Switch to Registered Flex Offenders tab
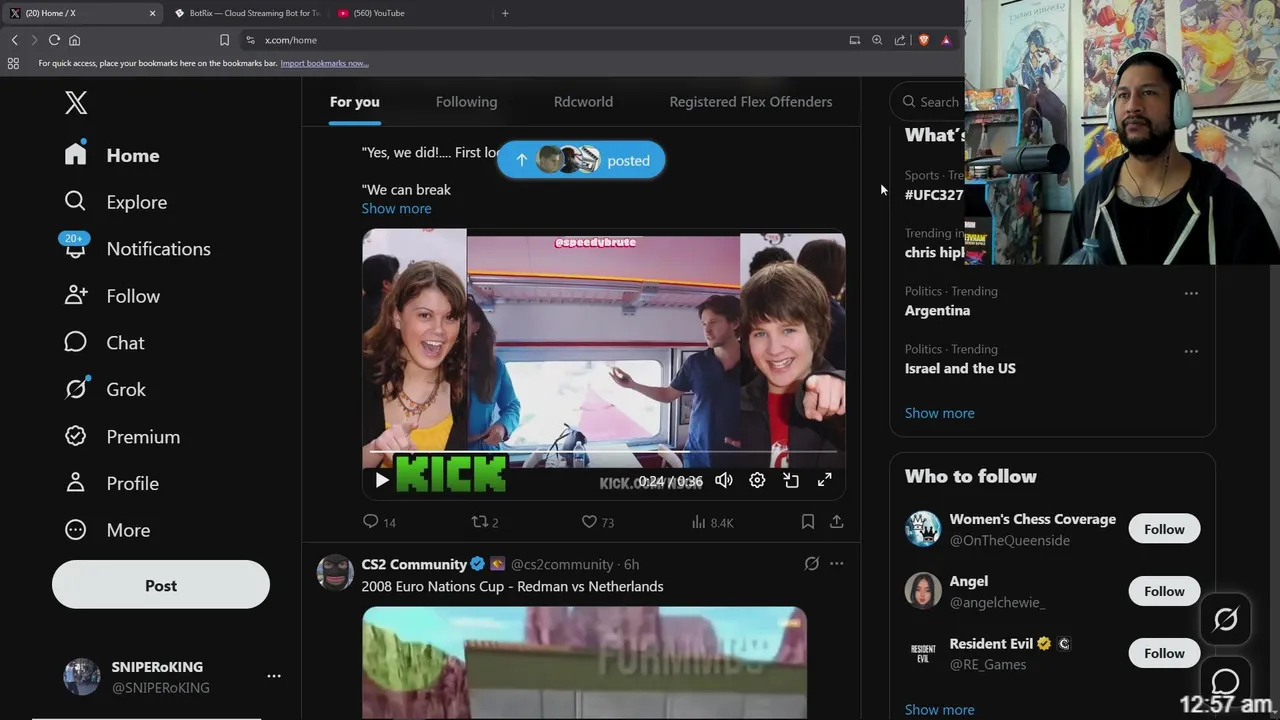 click(751, 101)
